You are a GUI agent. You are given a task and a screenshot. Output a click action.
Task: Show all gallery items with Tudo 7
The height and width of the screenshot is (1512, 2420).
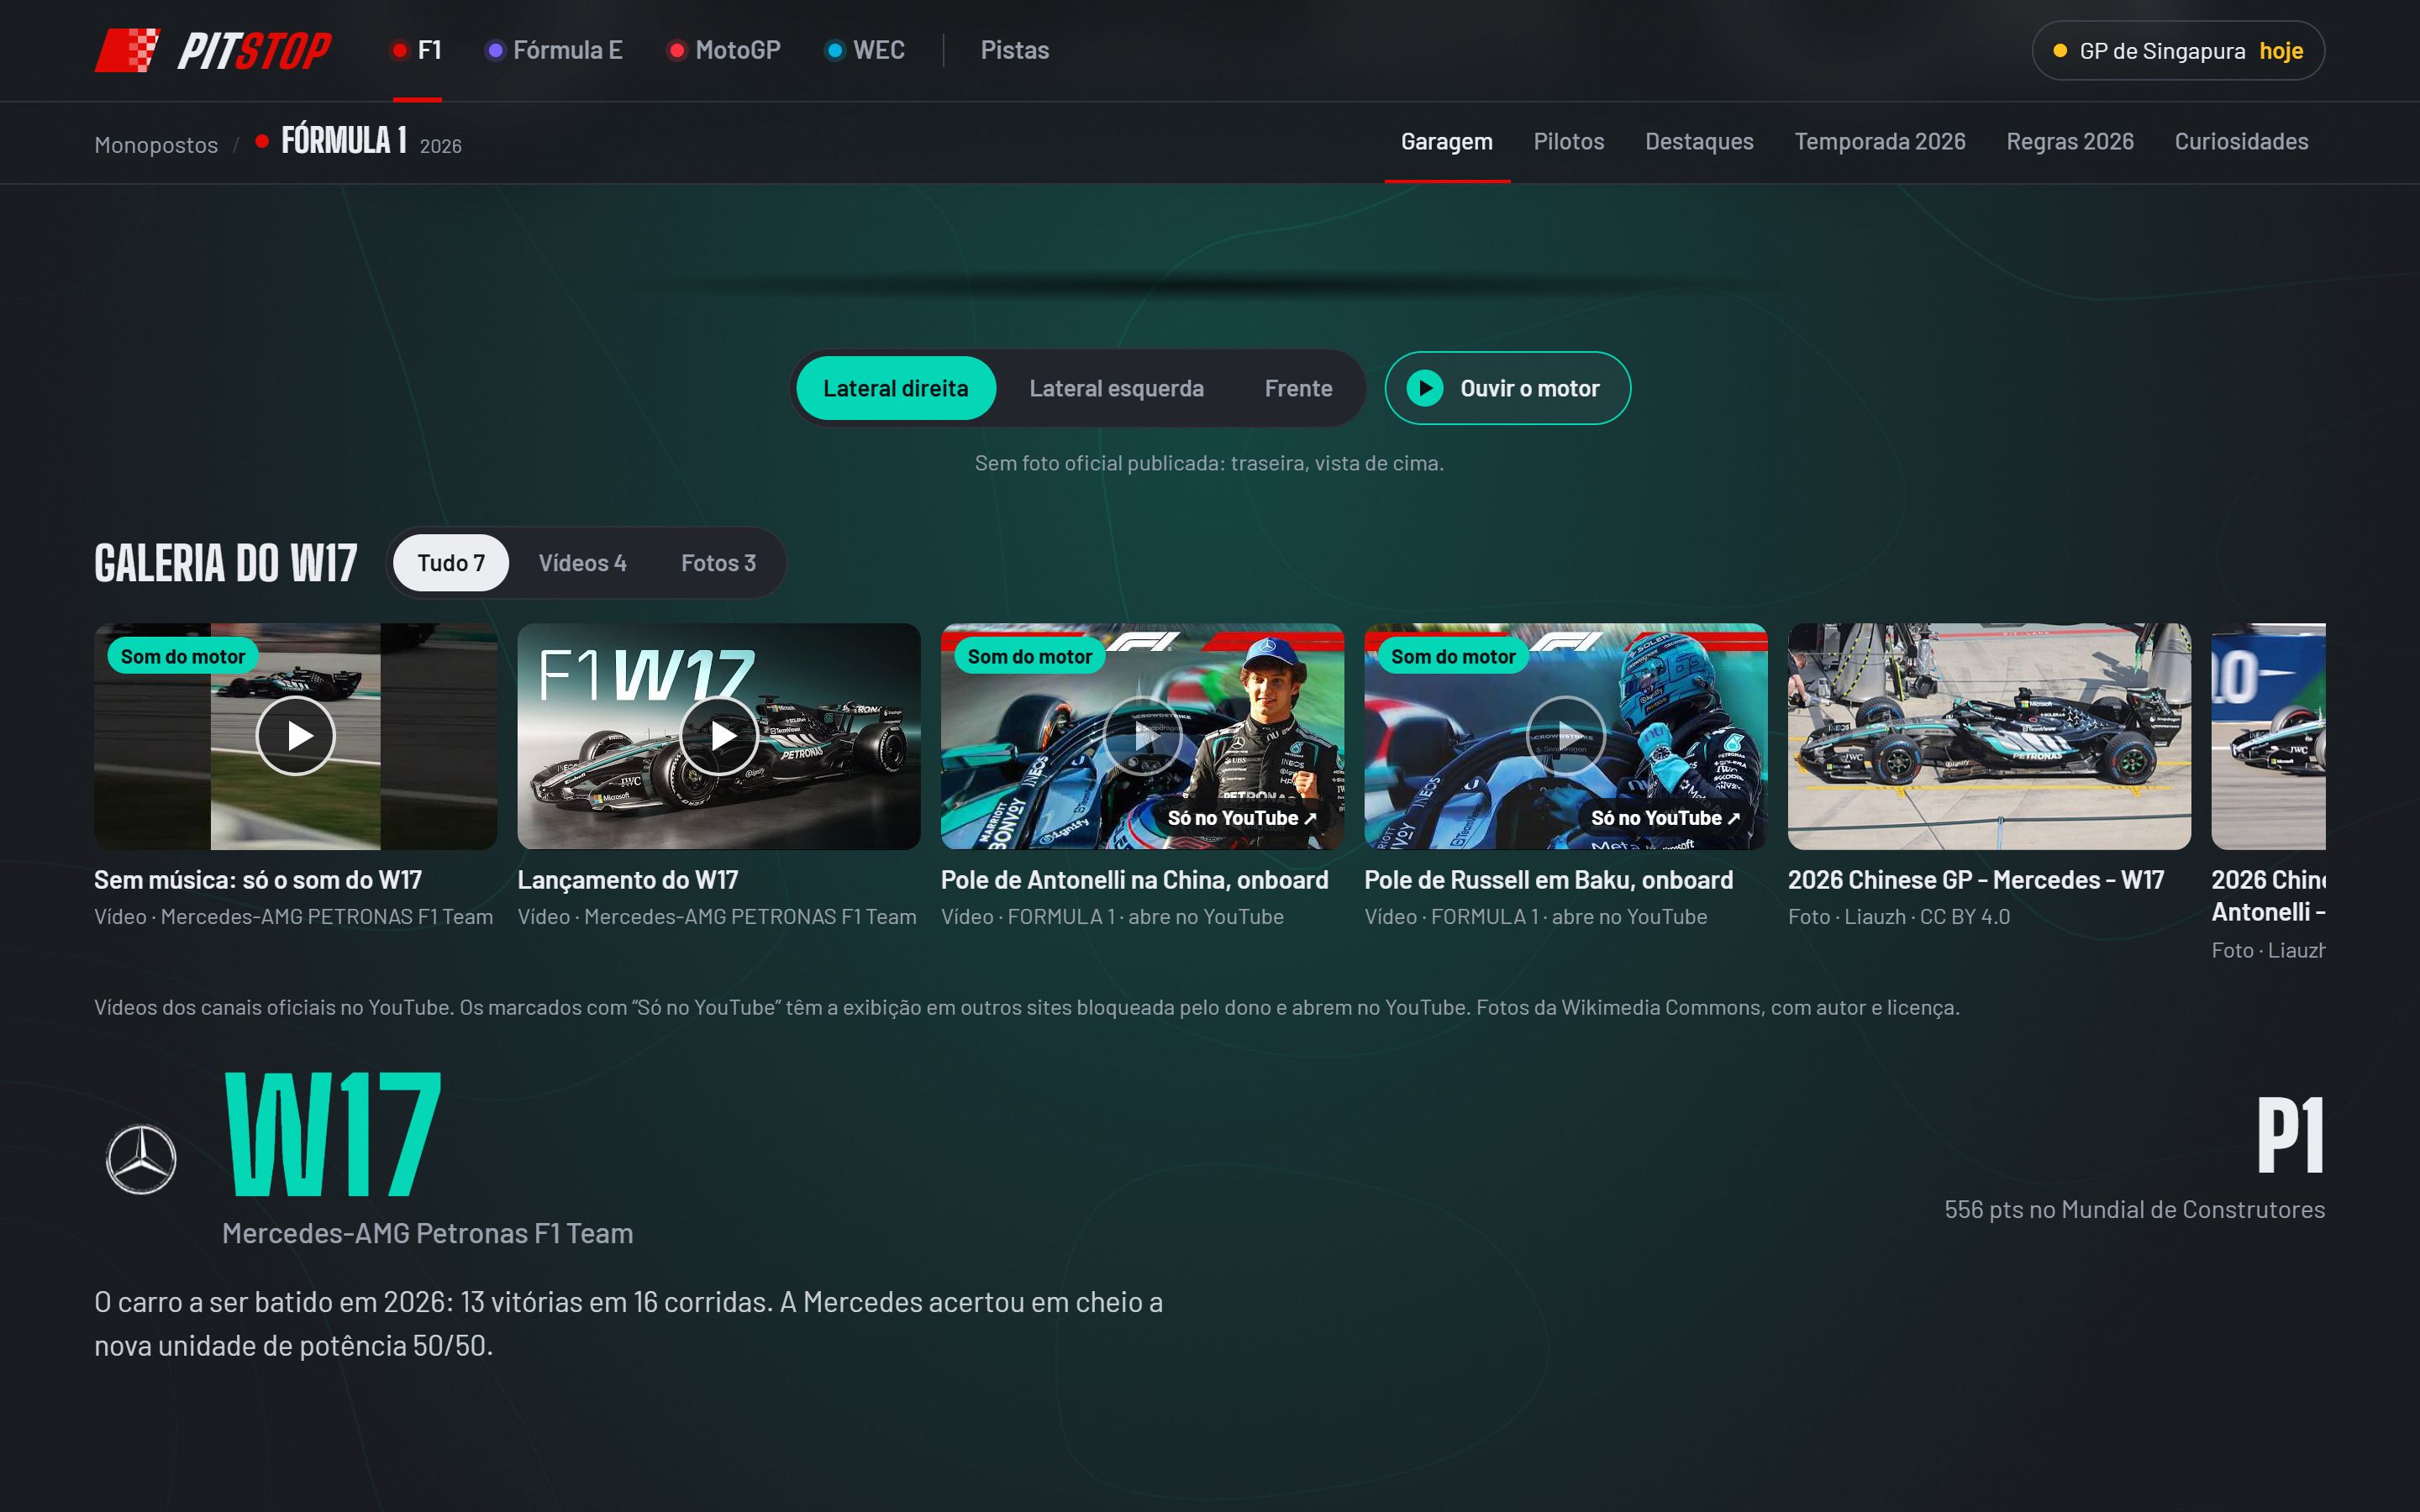tap(451, 563)
